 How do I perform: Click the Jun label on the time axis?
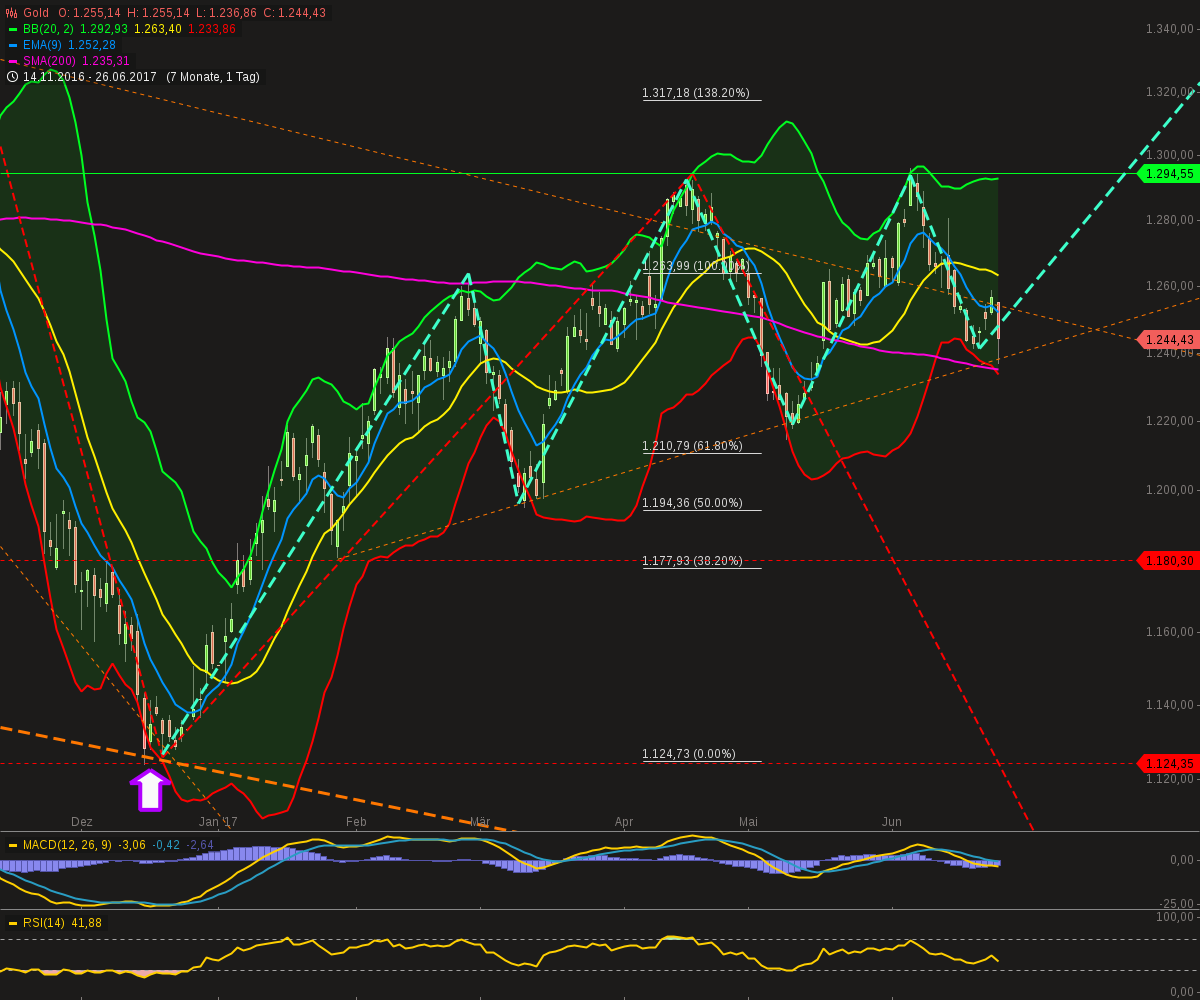point(890,822)
